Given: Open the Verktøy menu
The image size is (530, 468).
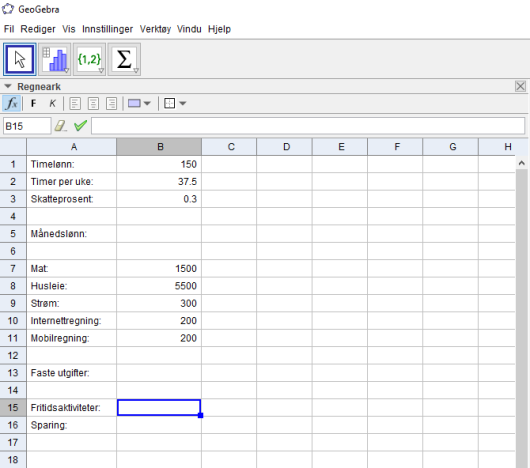Looking at the screenshot, I should click(155, 29).
